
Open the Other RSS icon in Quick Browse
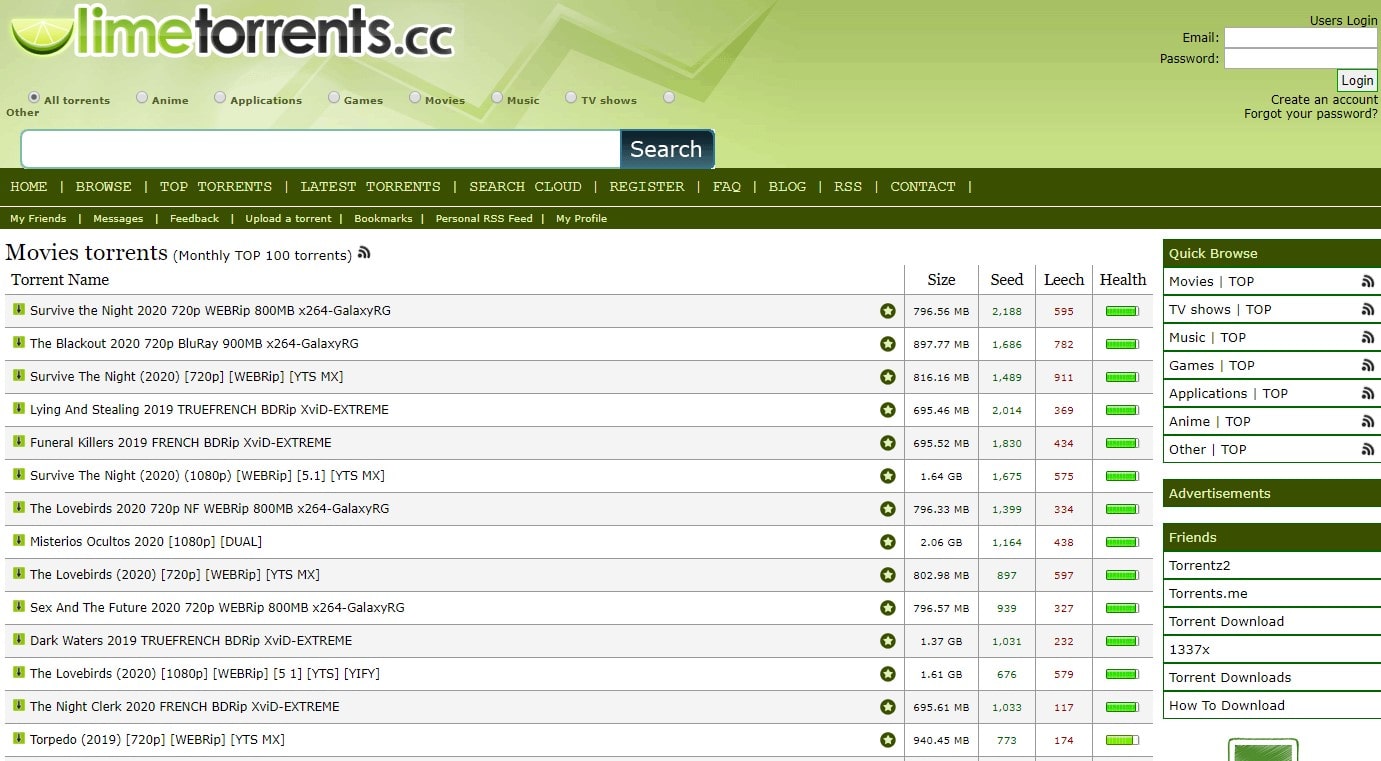pyautogui.click(x=1367, y=450)
